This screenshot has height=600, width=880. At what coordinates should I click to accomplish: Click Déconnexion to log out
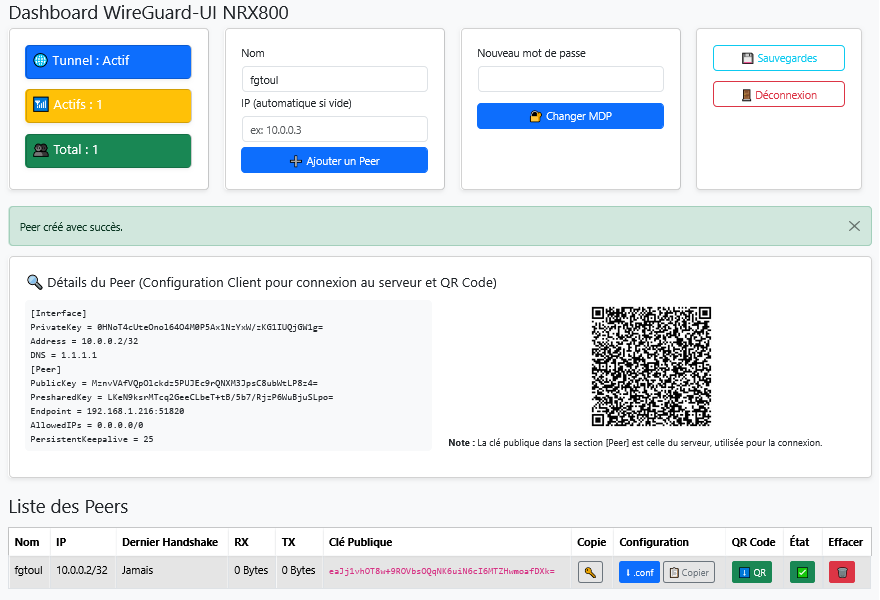coord(778,94)
